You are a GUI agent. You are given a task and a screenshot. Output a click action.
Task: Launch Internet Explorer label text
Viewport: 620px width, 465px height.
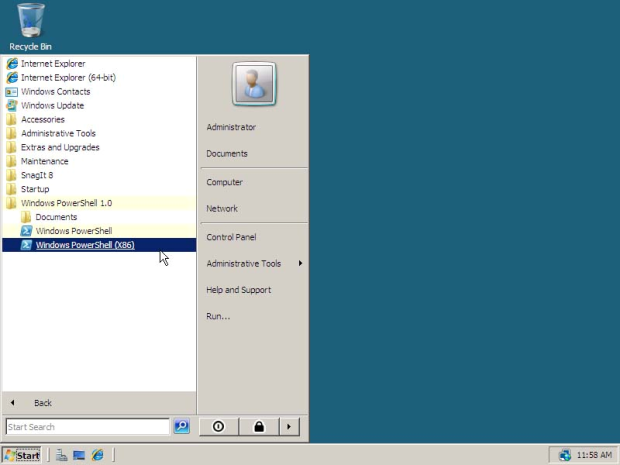pos(53,64)
